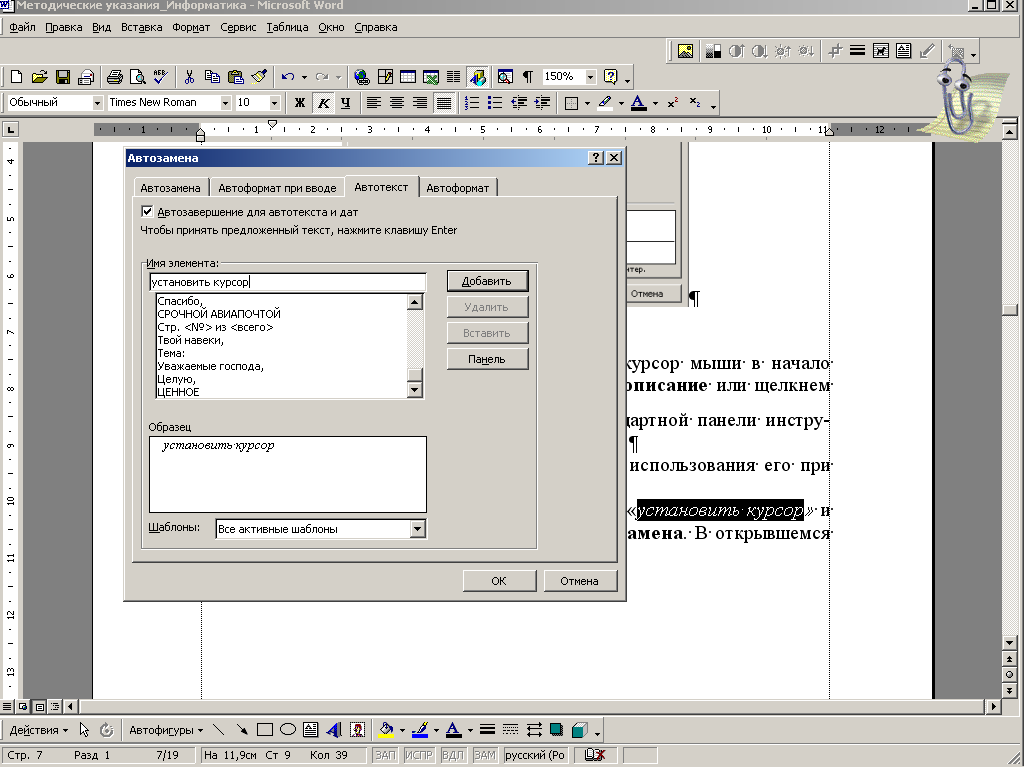The width and height of the screenshot is (1024, 768).
Task: Open Document Map from toolbar
Action: pos(505,77)
